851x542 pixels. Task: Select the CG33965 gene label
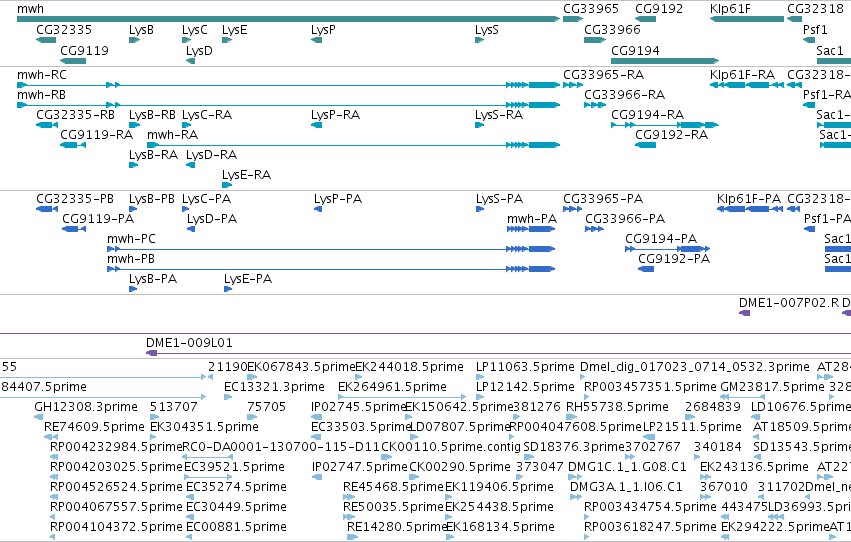(x=590, y=9)
